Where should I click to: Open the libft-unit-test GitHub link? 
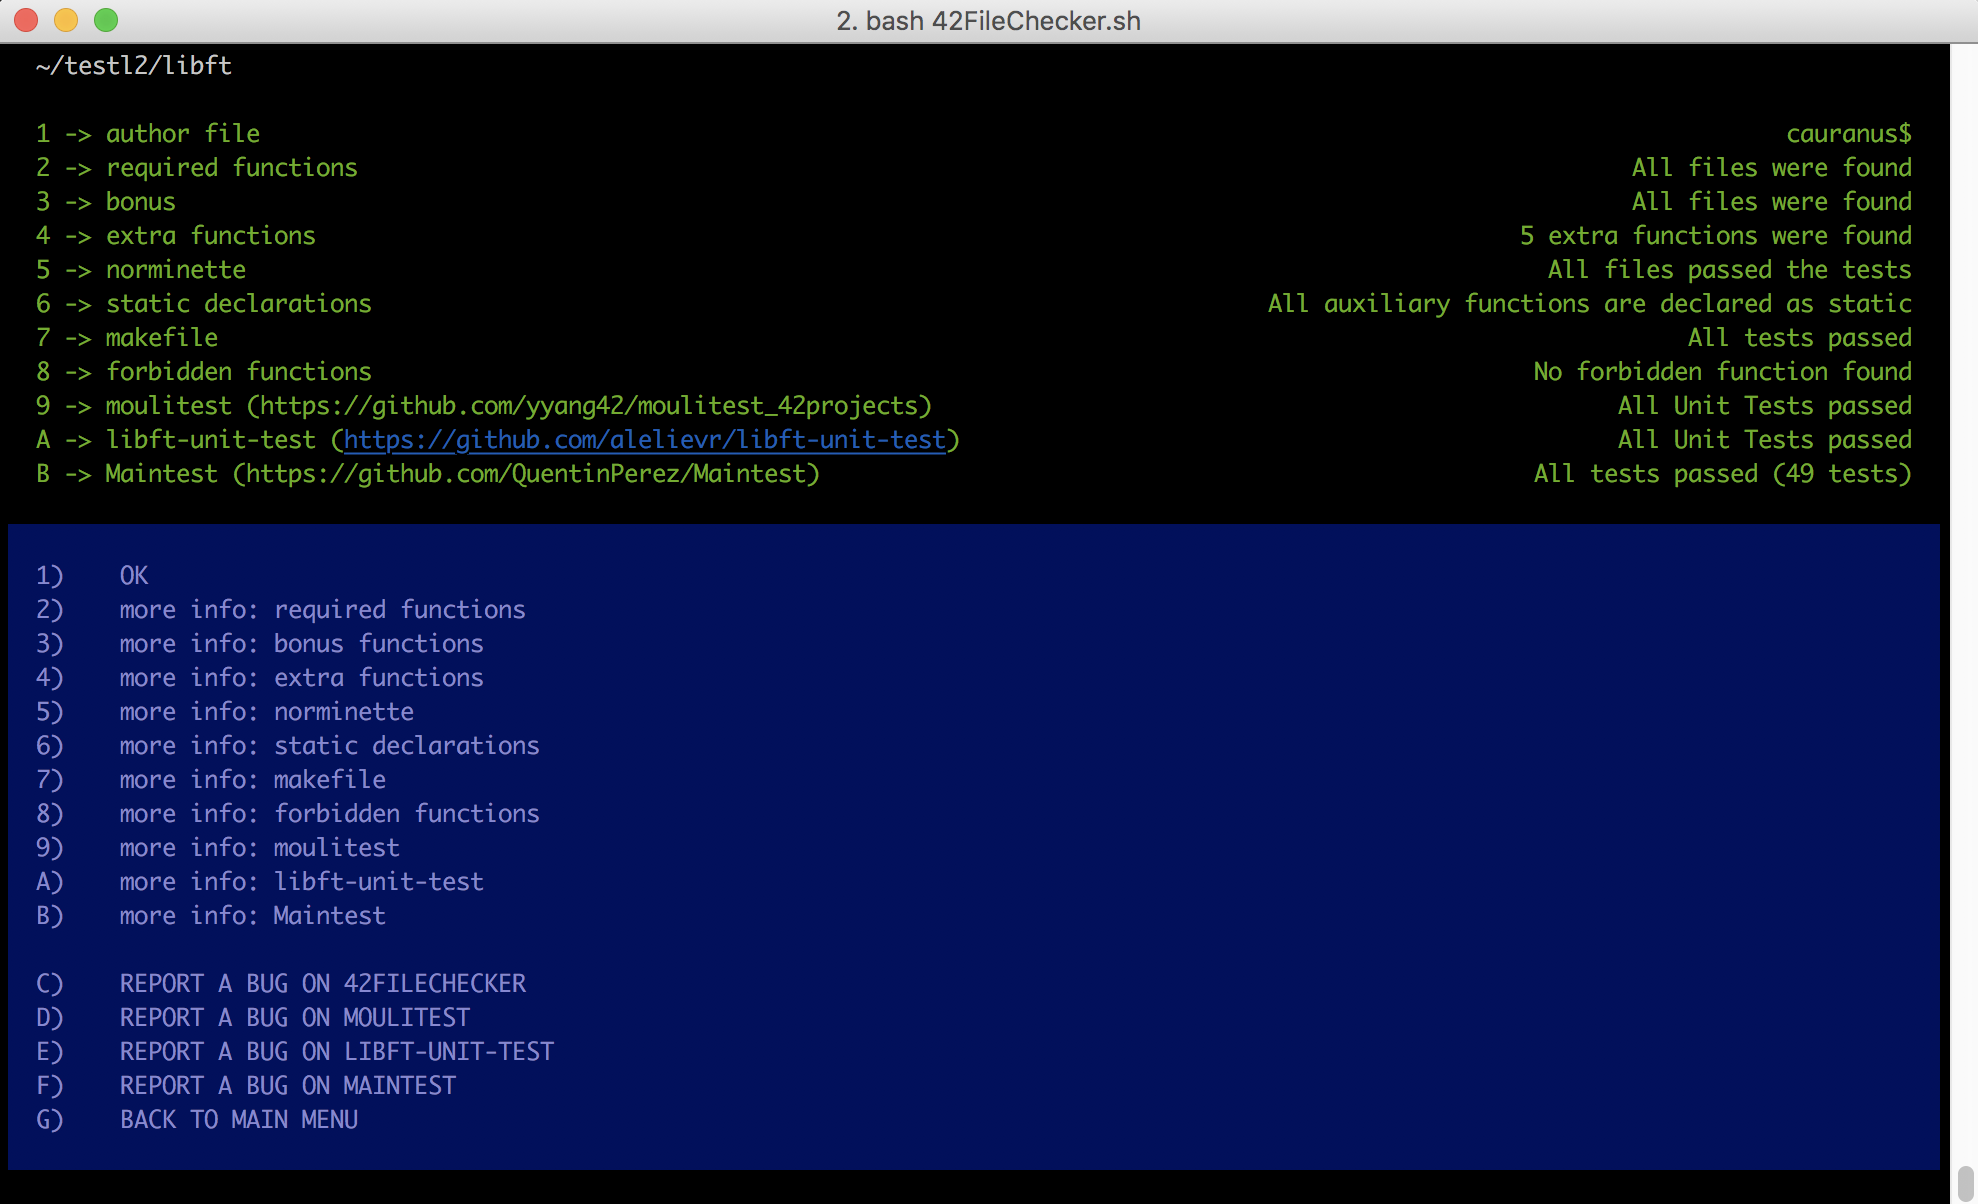tap(645, 439)
